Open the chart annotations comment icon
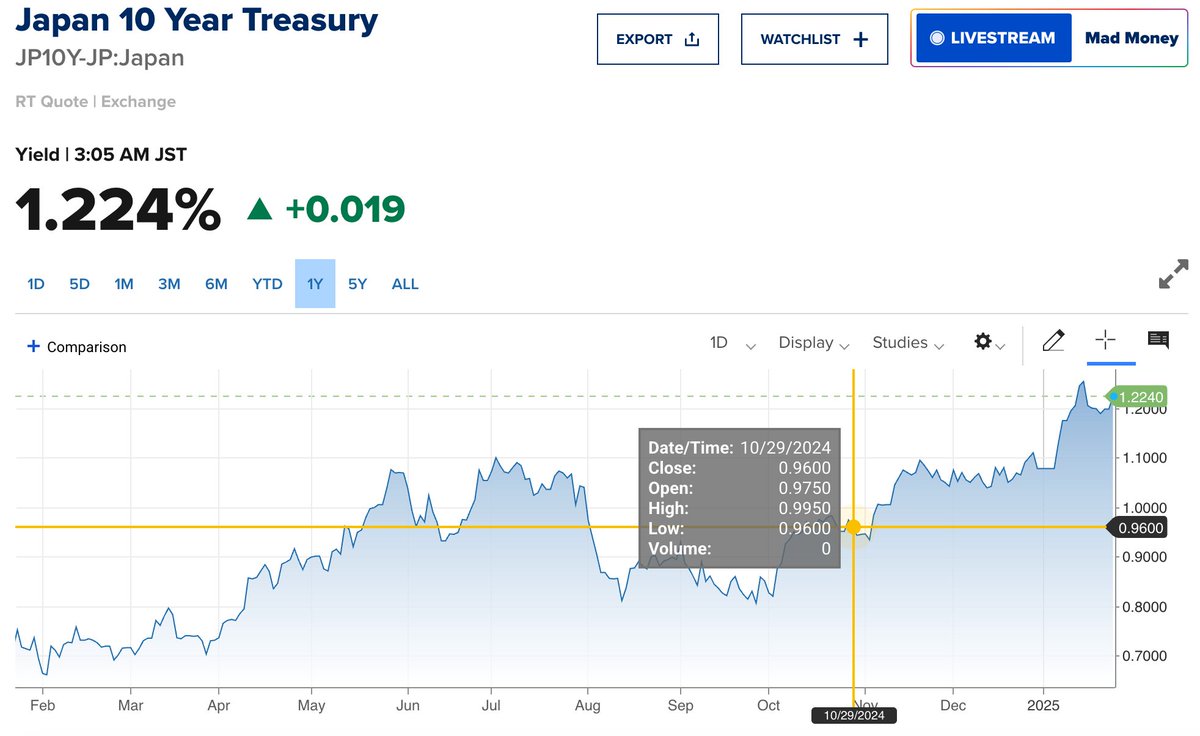This screenshot has height=736, width=1200. (x=1158, y=341)
